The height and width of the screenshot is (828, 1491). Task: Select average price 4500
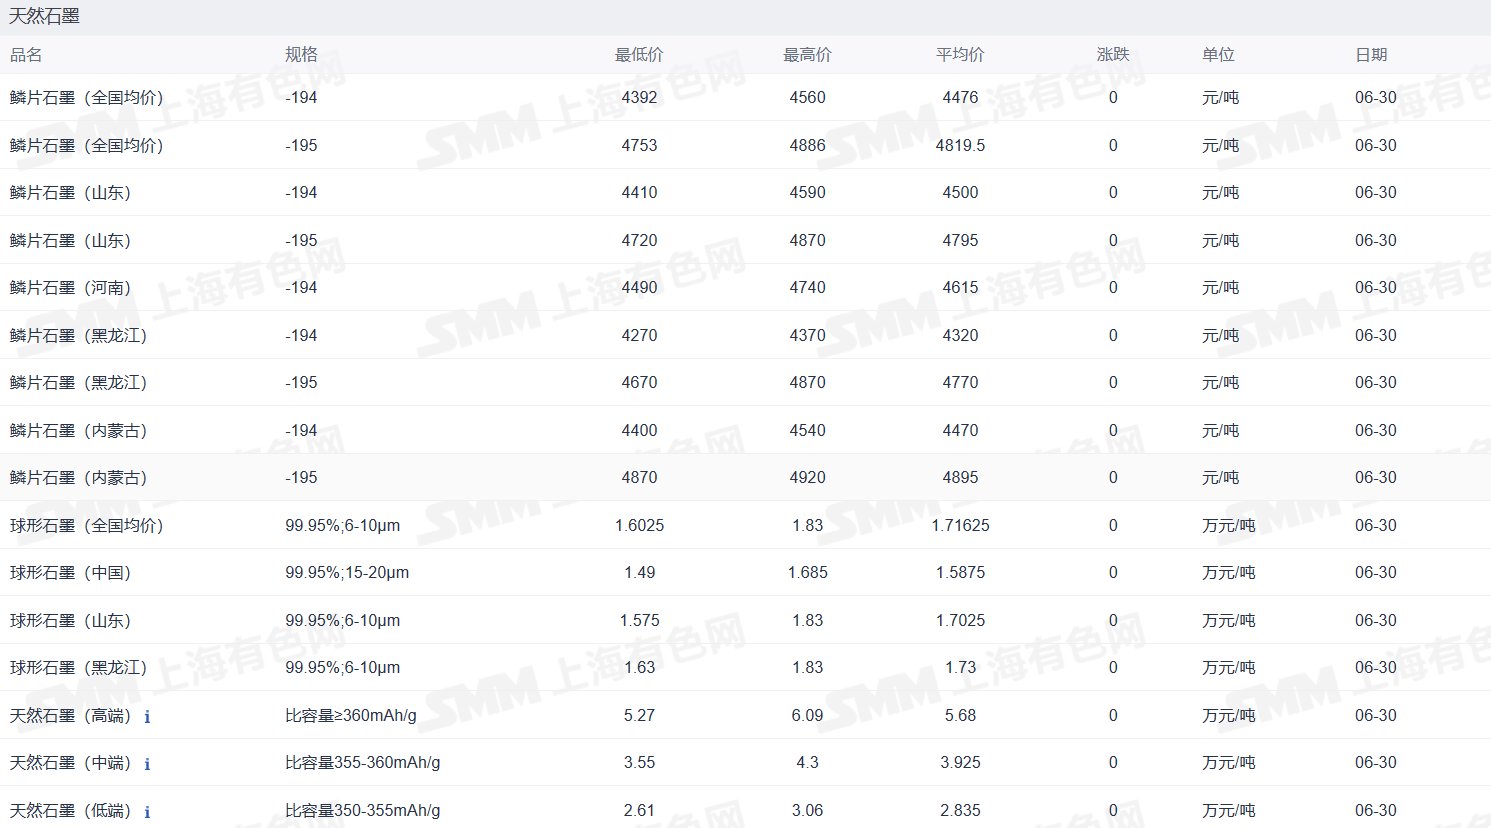(x=960, y=192)
